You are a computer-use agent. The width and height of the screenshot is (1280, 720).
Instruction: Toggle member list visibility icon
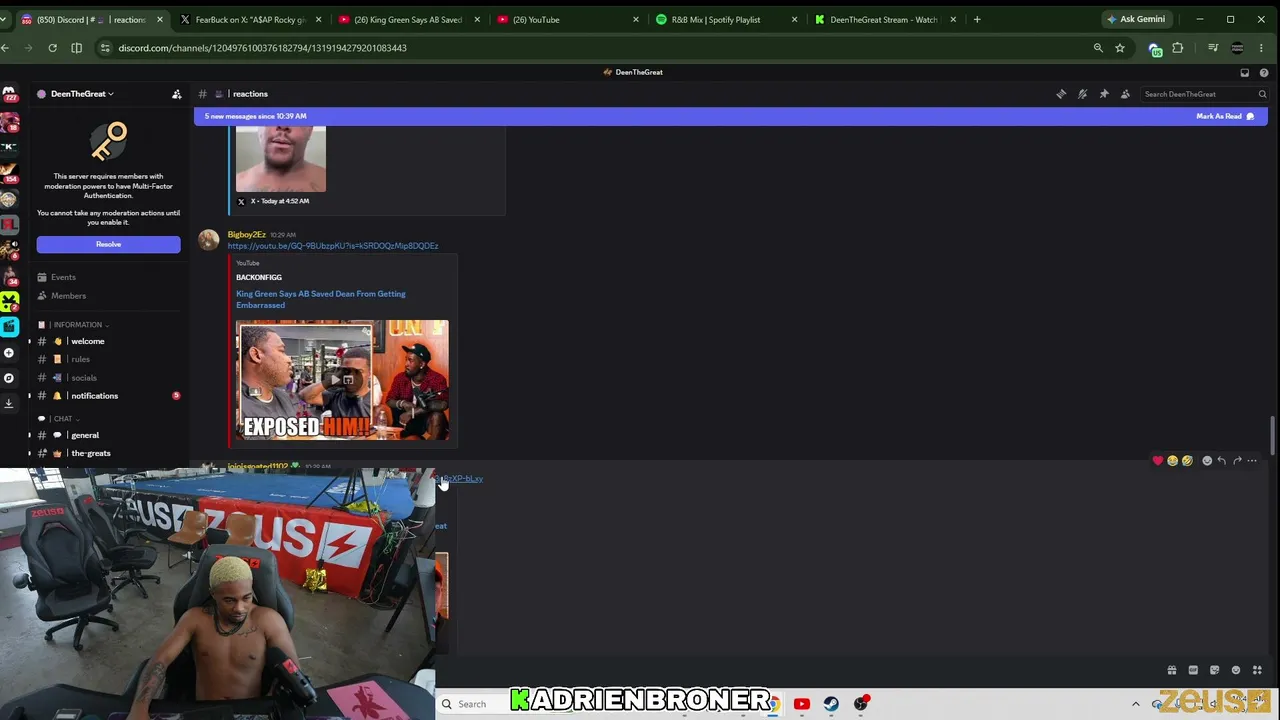pos(1125,94)
